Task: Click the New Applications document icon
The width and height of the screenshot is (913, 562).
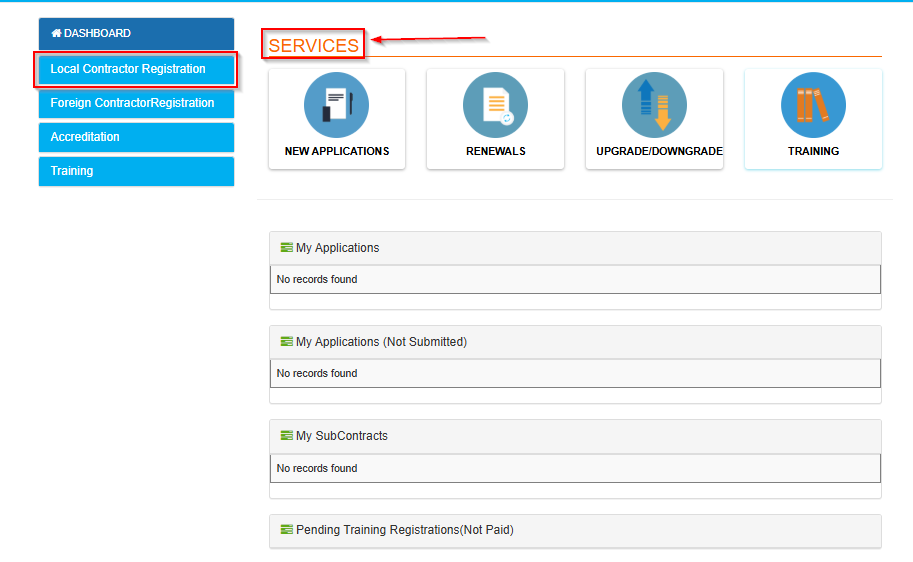Action: 337,105
